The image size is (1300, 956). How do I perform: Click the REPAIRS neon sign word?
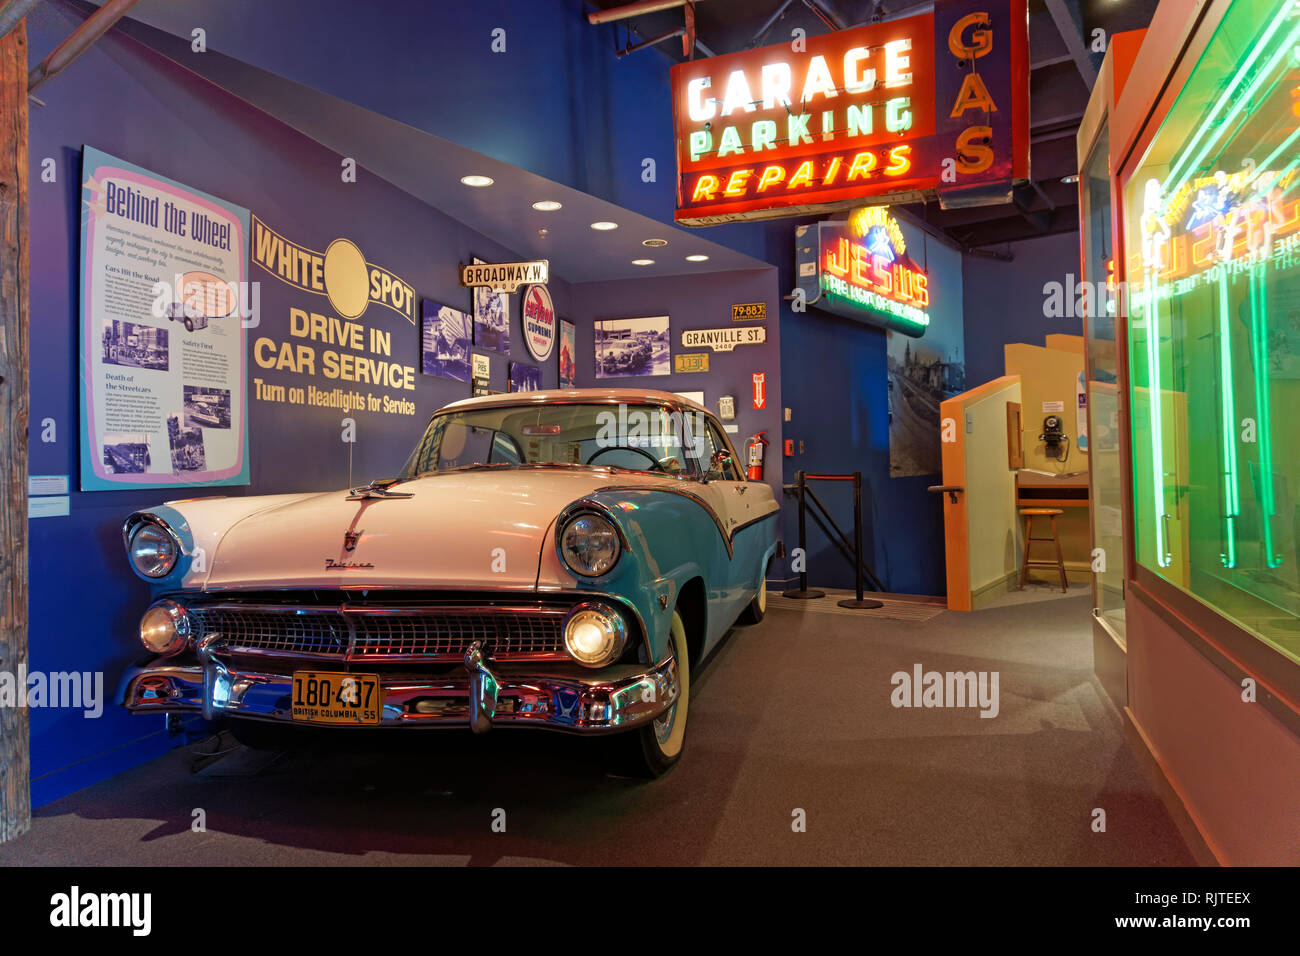801,174
